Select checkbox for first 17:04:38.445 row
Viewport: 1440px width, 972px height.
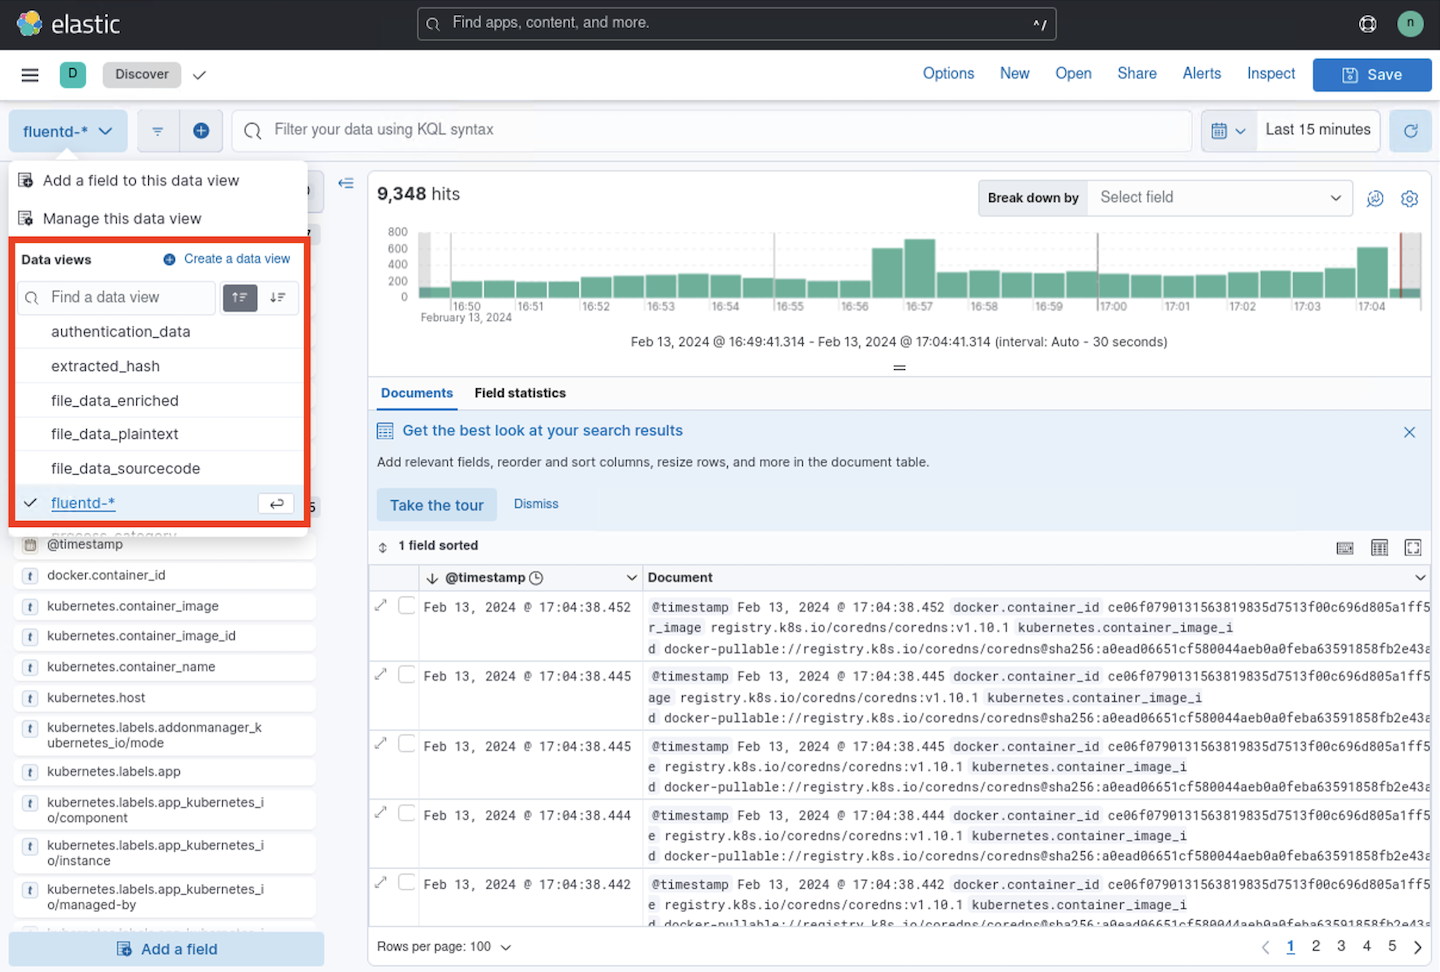tap(407, 675)
